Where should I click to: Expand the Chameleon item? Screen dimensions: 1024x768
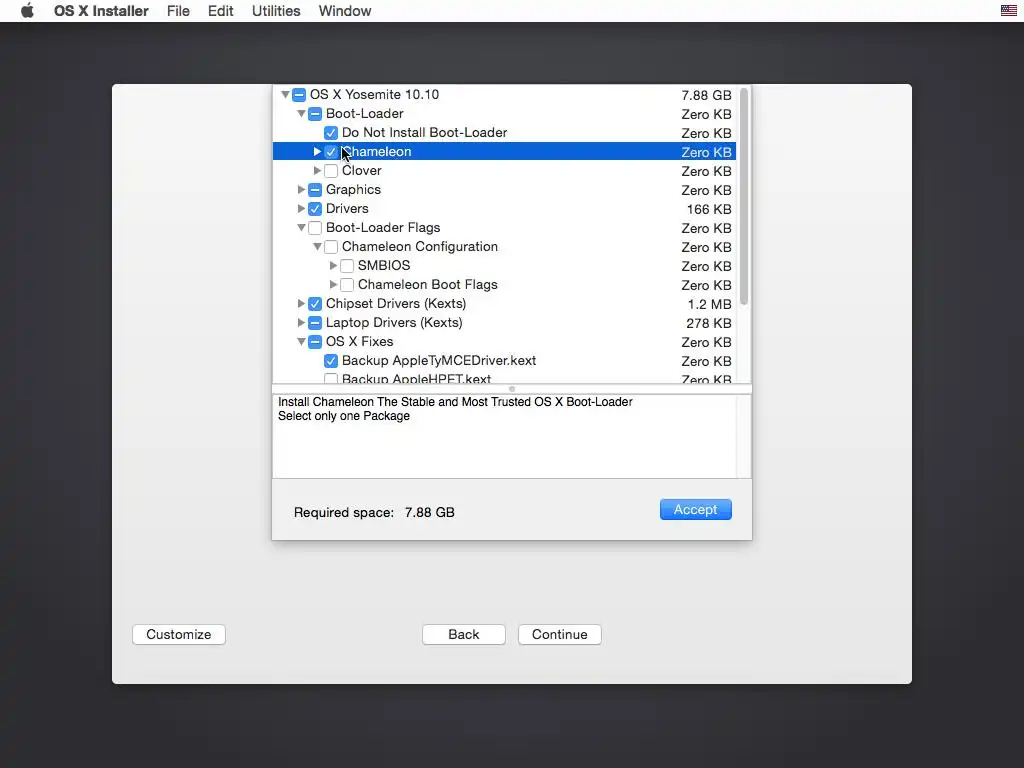[317, 152]
